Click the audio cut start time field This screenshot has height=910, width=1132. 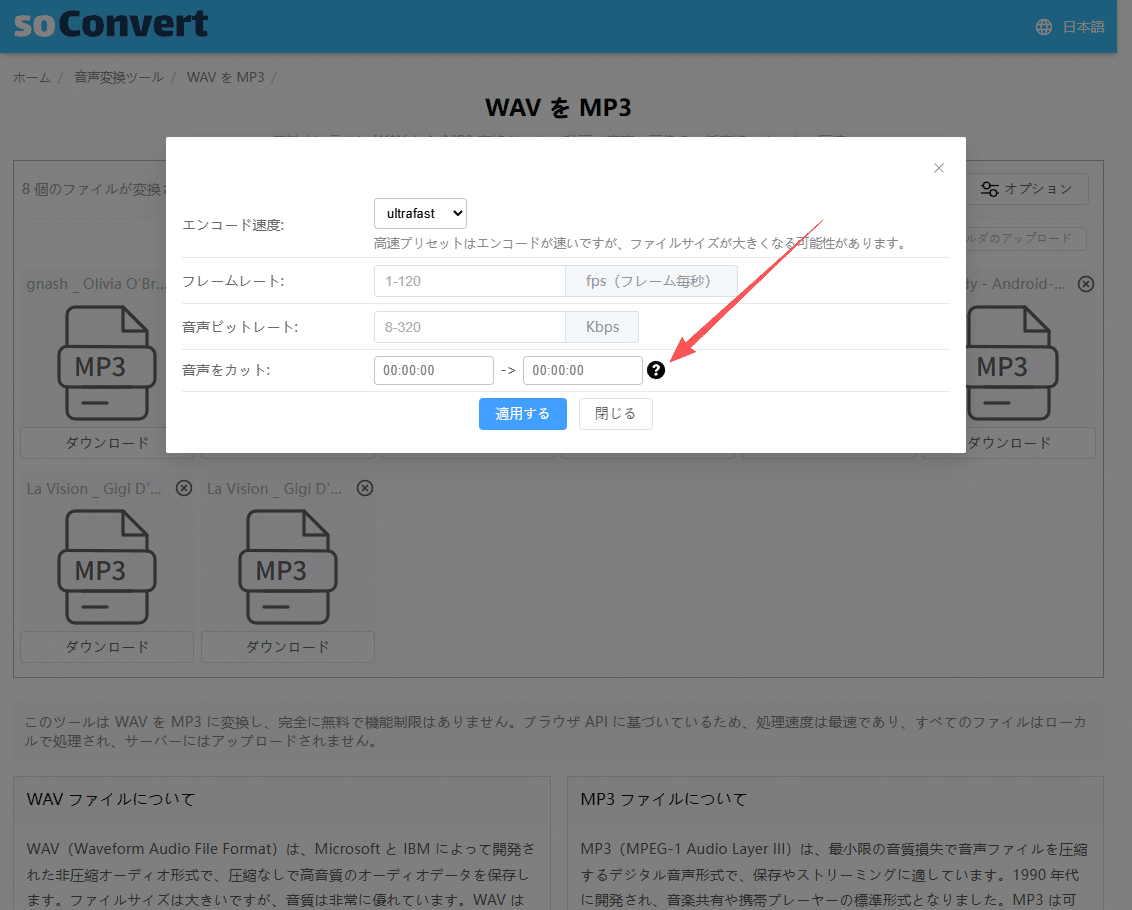(433, 370)
